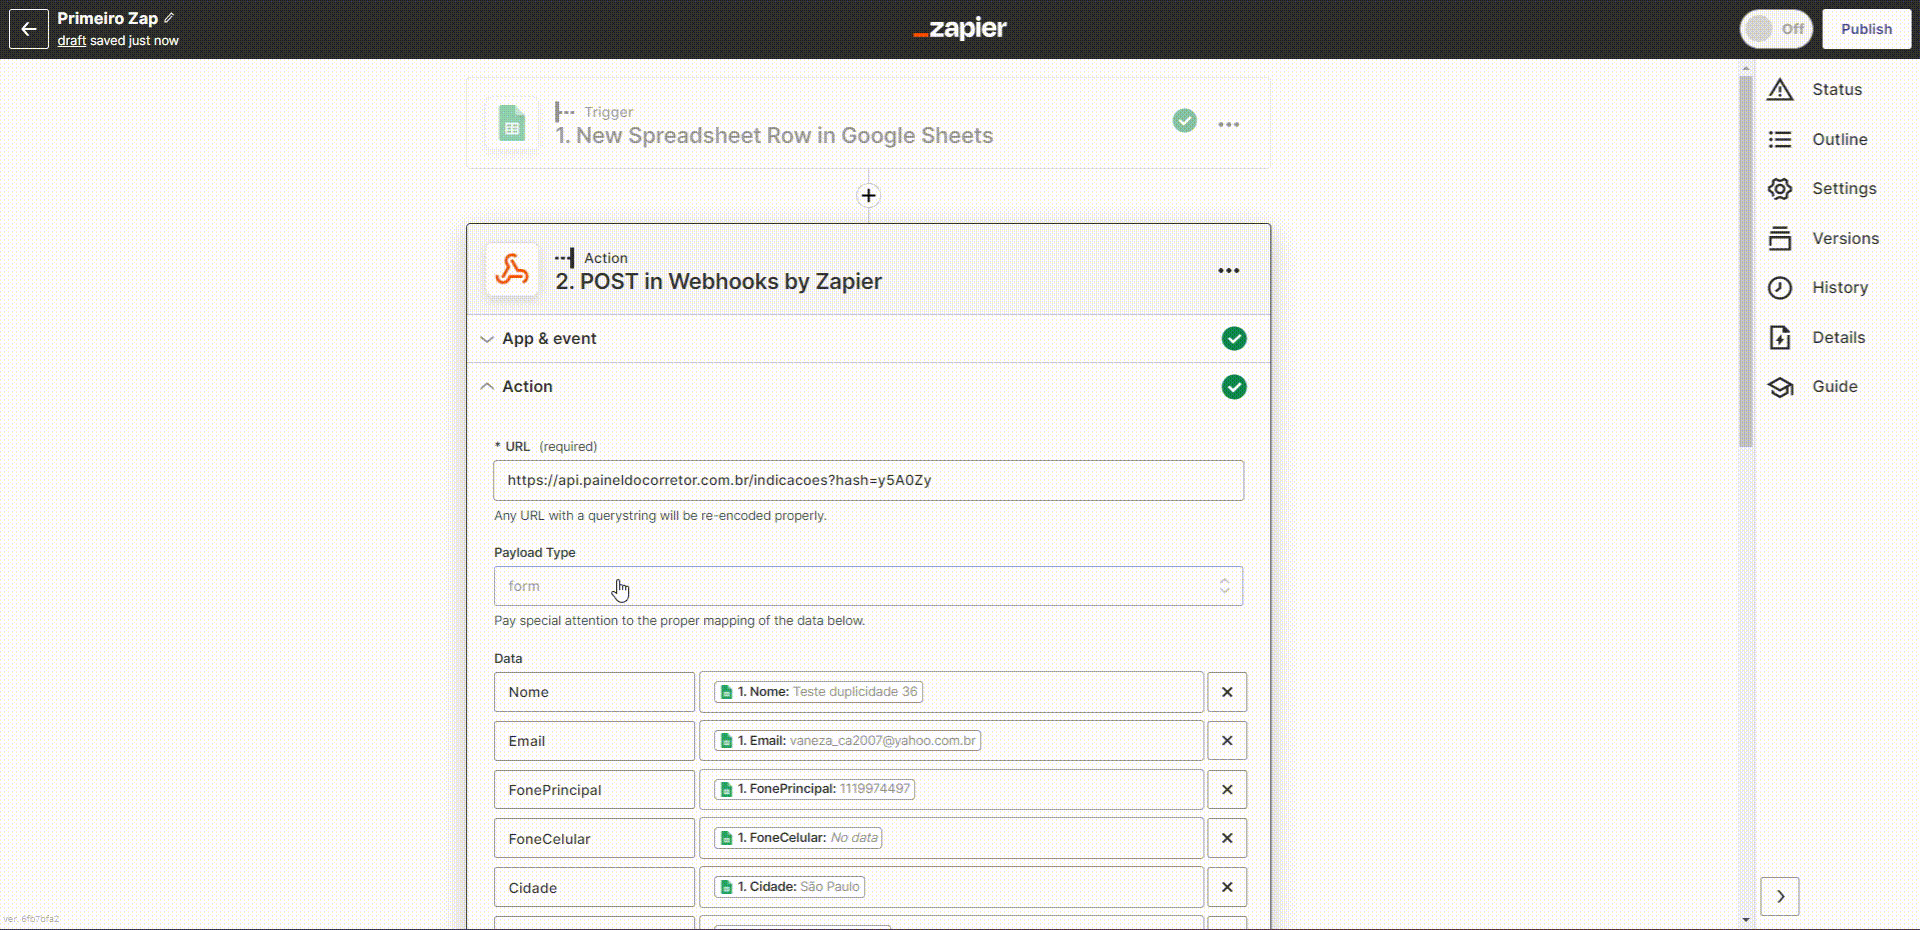Edit the Email key field

coord(594,741)
